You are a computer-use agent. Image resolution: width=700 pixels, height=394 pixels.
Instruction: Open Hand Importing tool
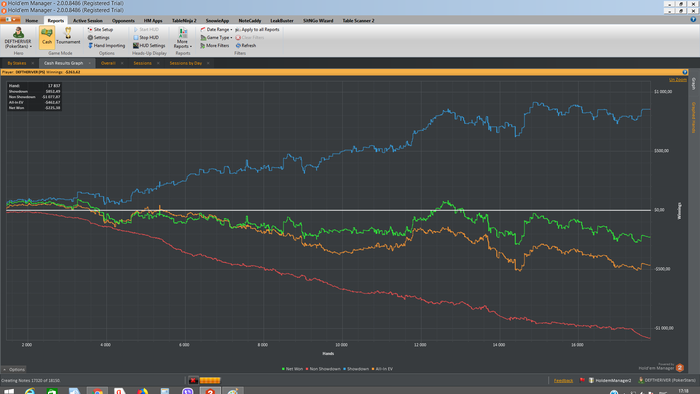point(106,46)
